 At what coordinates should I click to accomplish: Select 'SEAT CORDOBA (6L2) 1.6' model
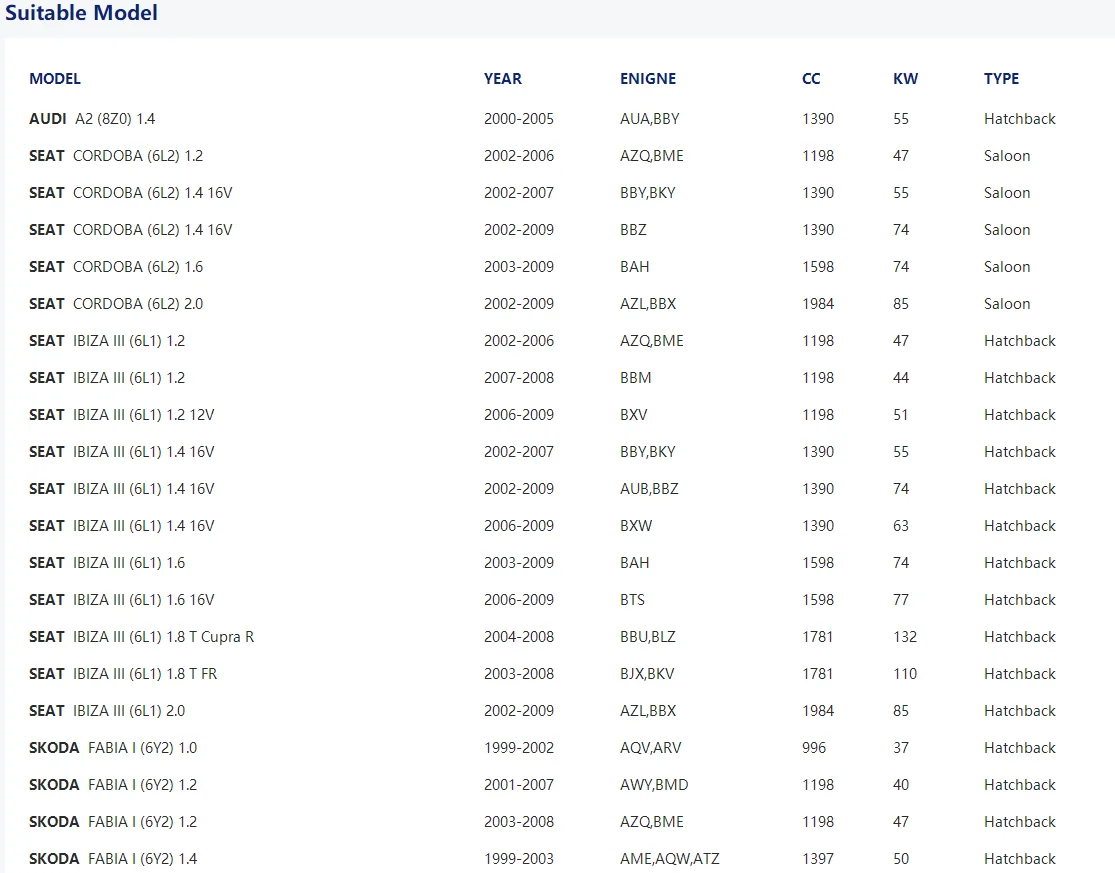[x=116, y=267]
